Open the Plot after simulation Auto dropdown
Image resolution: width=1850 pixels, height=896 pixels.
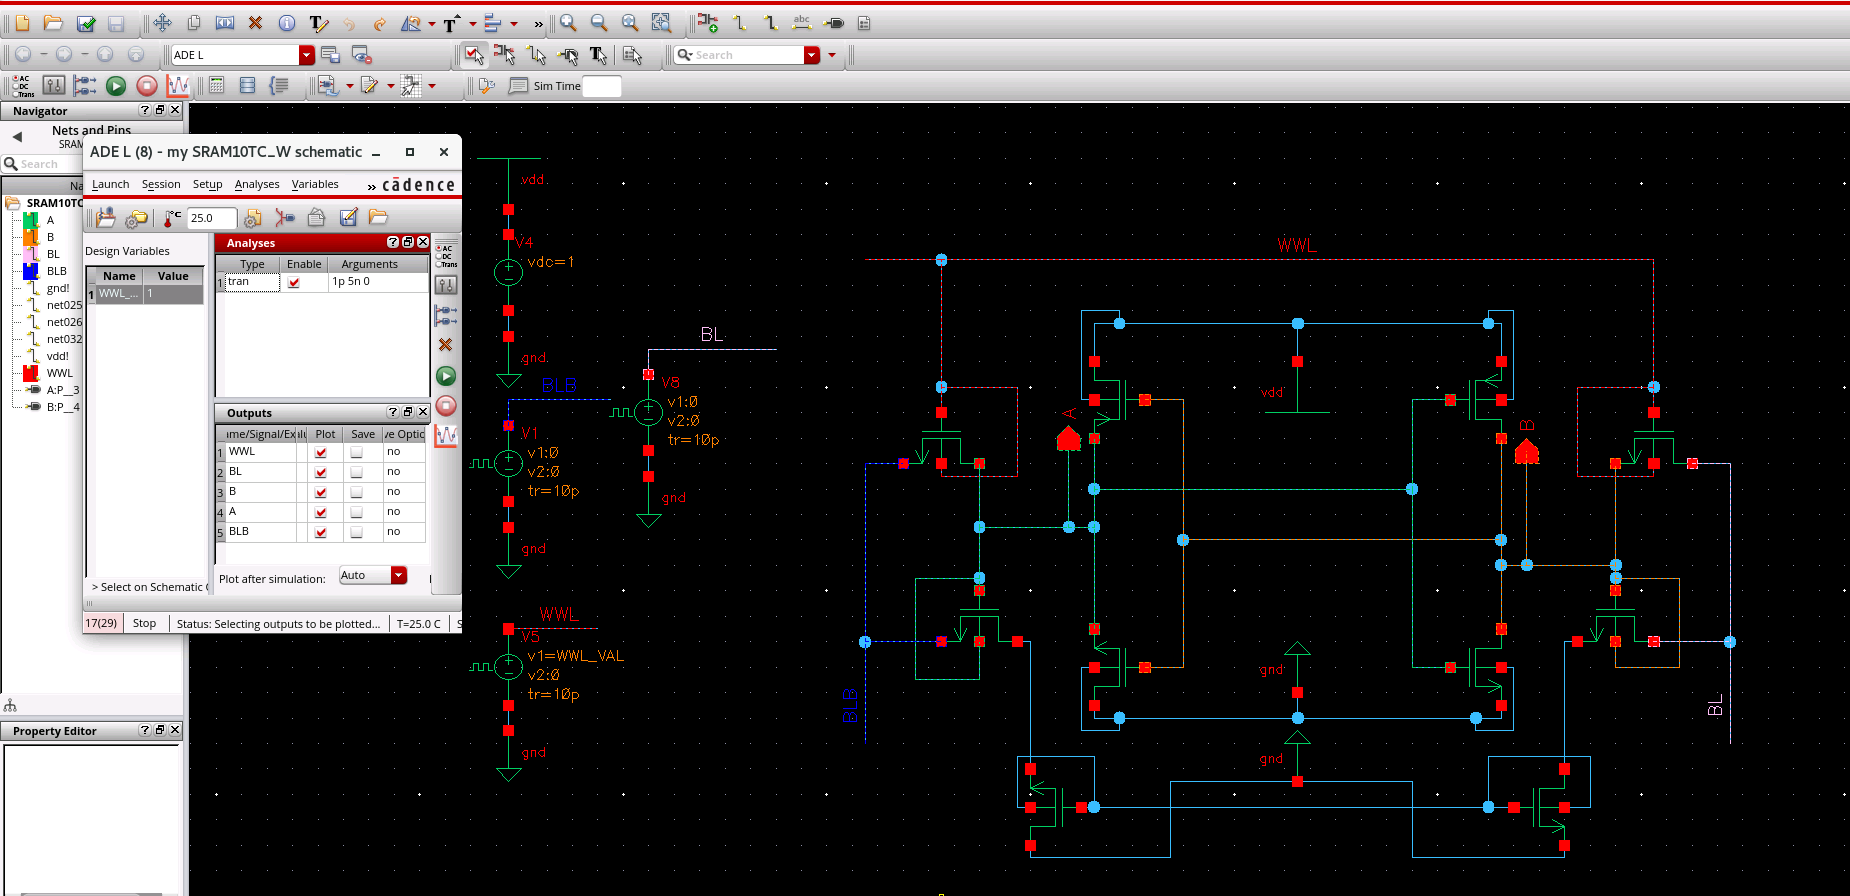pyautogui.click(x=399, y=575)
